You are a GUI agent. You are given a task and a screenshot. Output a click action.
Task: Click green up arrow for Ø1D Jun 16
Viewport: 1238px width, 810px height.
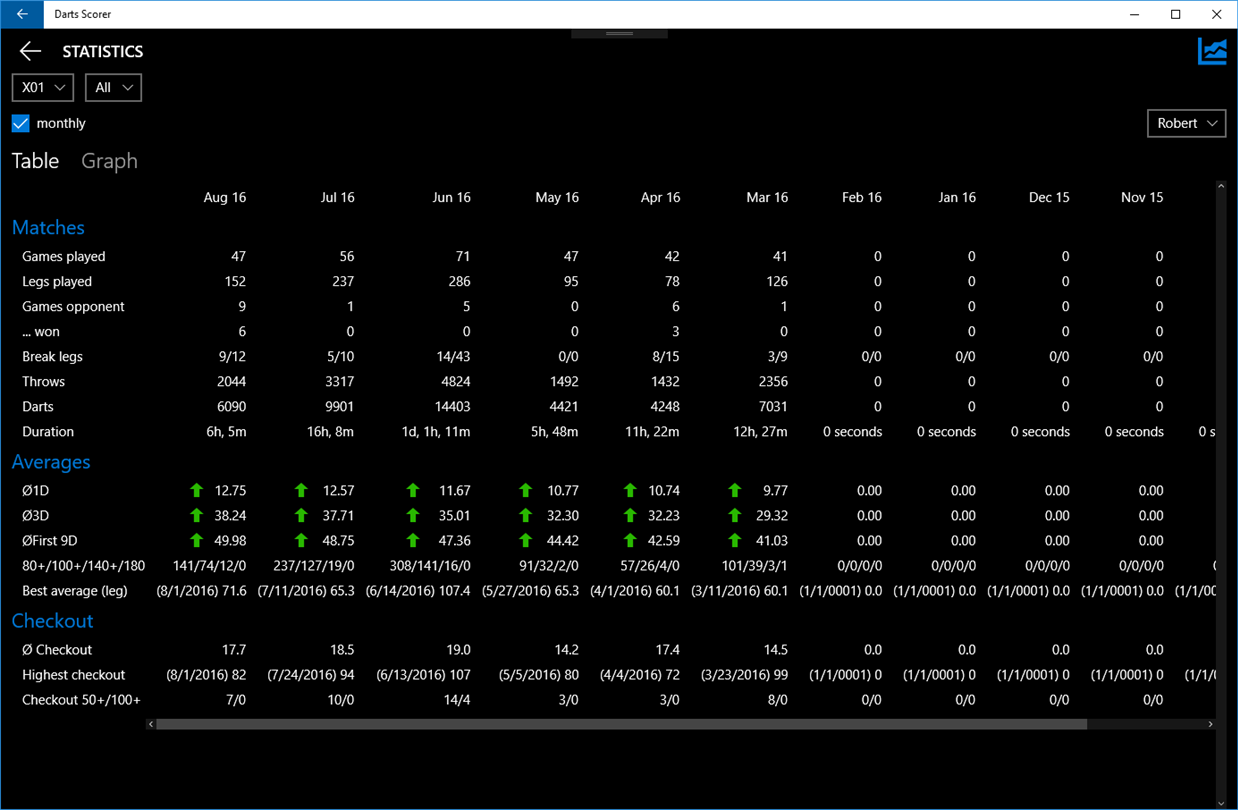coord(413,490)
